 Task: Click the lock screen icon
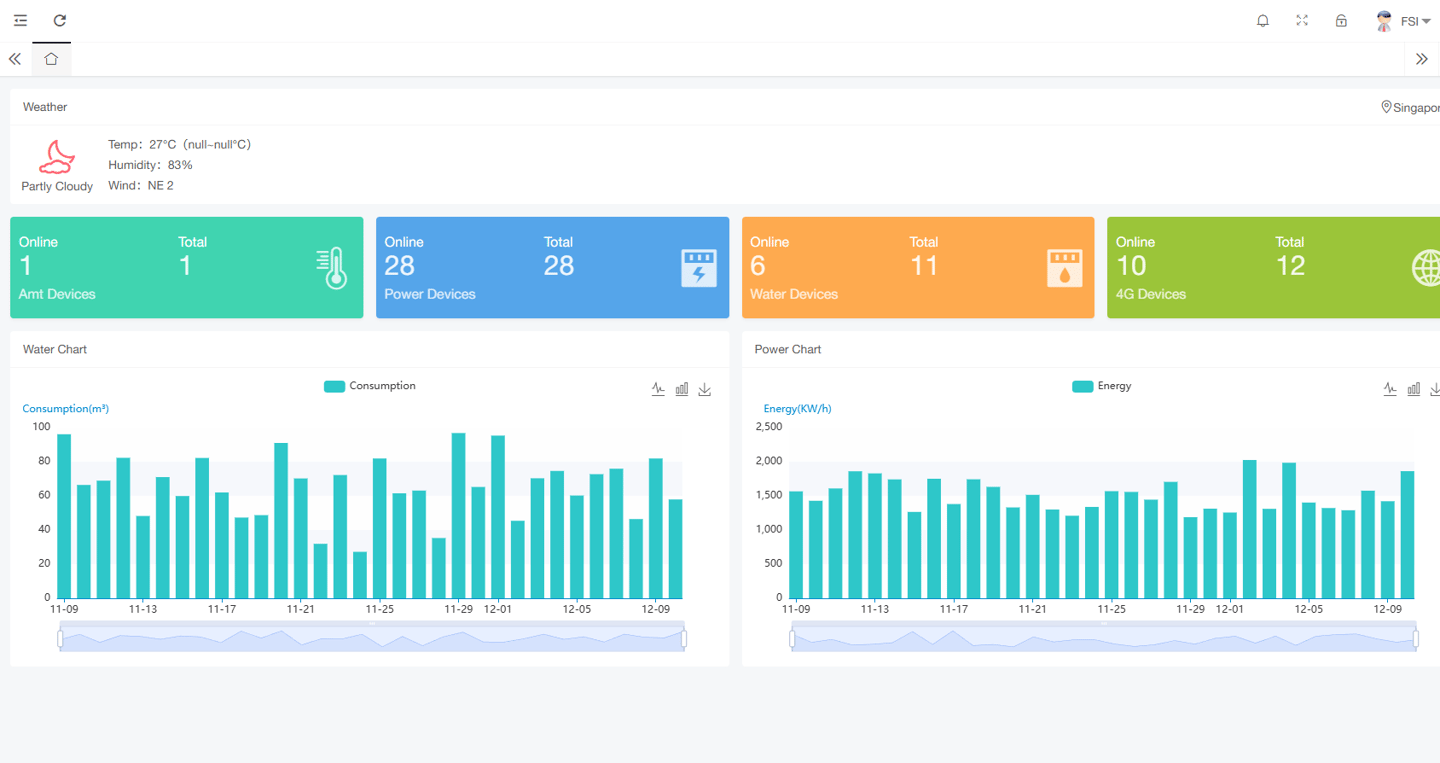tap(1341, 20)
